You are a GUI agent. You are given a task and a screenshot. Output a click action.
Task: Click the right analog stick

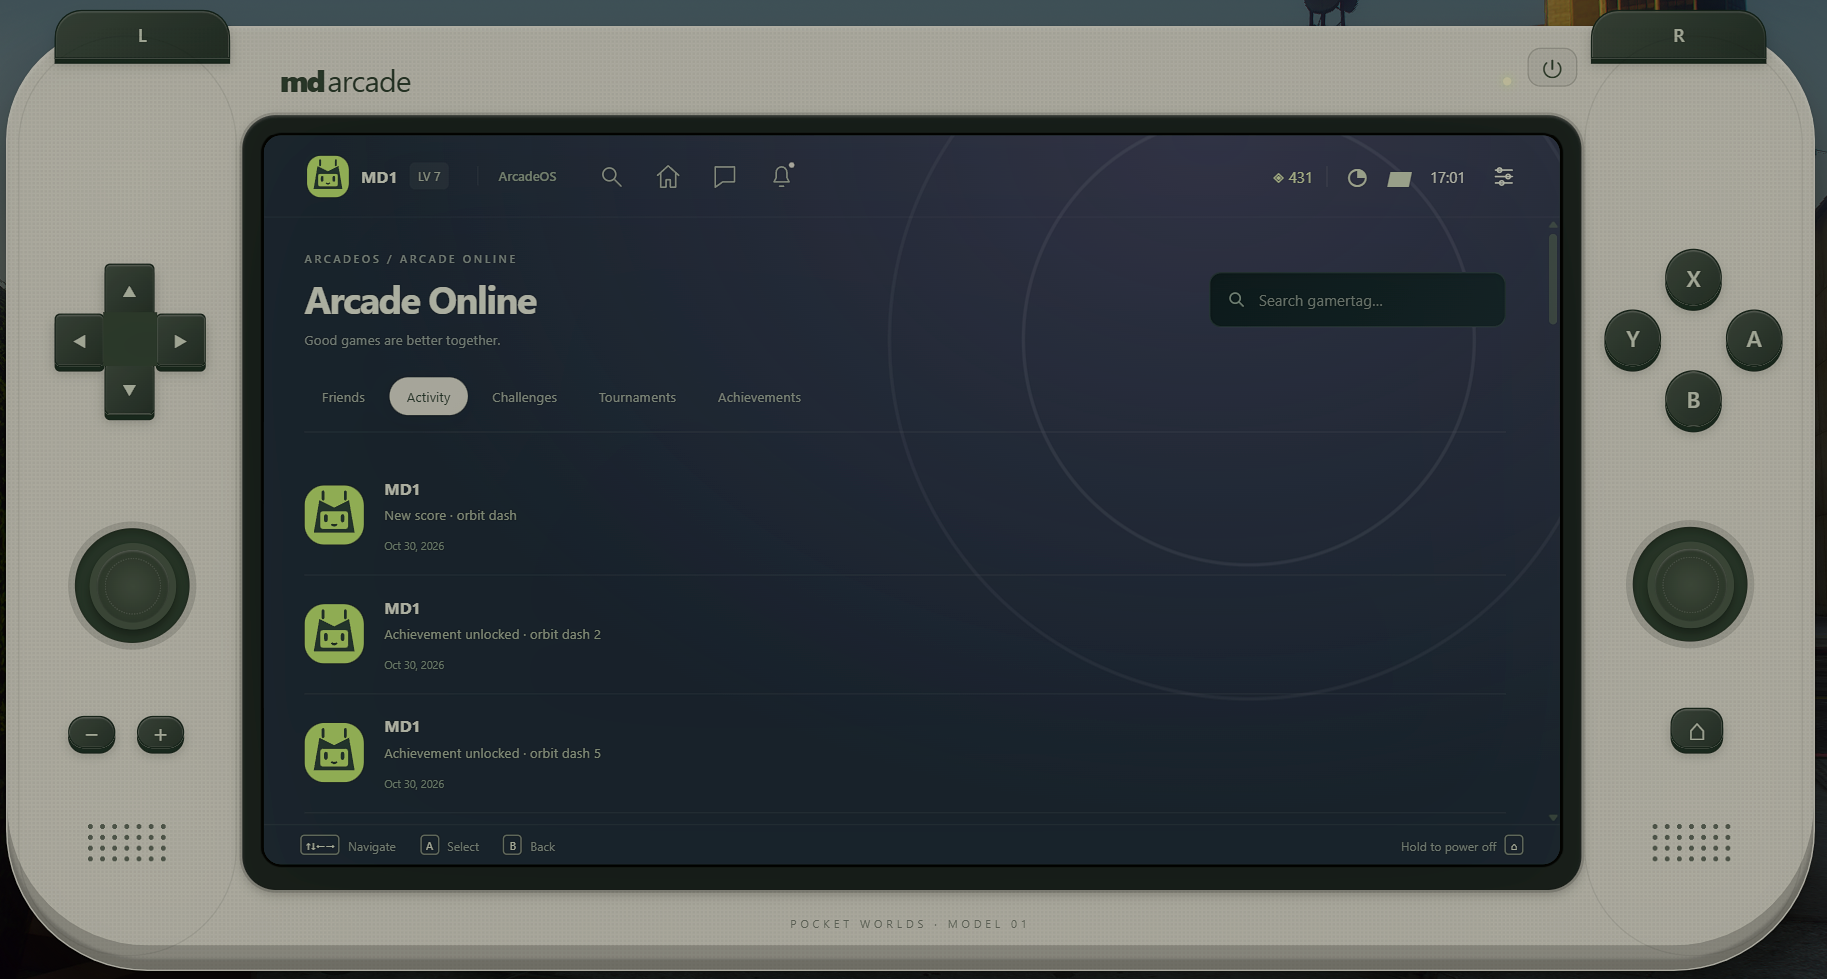[x=1690, y=585]
